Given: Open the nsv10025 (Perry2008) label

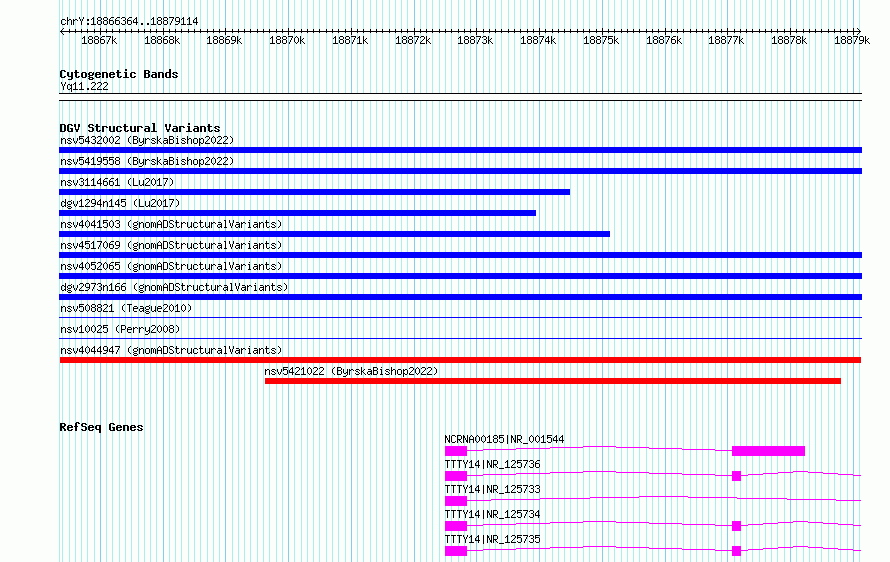Looking at the screenshot, I should 120,329.
